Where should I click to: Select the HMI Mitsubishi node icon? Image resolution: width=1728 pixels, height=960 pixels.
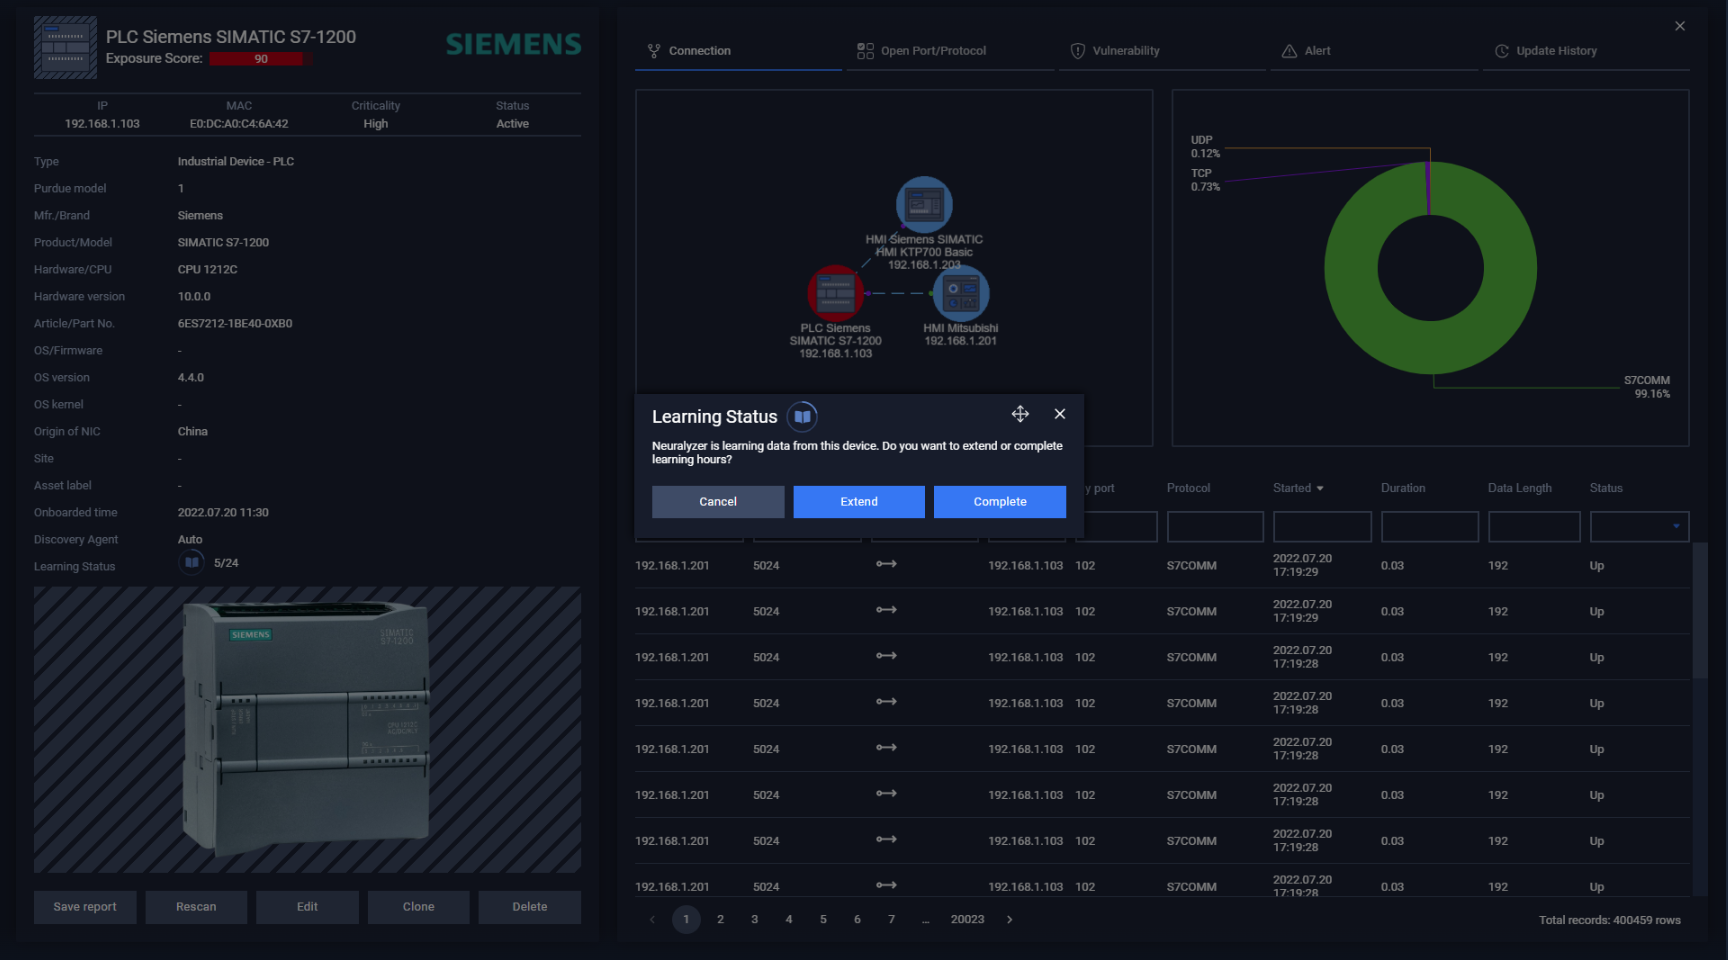pos(961,291)
